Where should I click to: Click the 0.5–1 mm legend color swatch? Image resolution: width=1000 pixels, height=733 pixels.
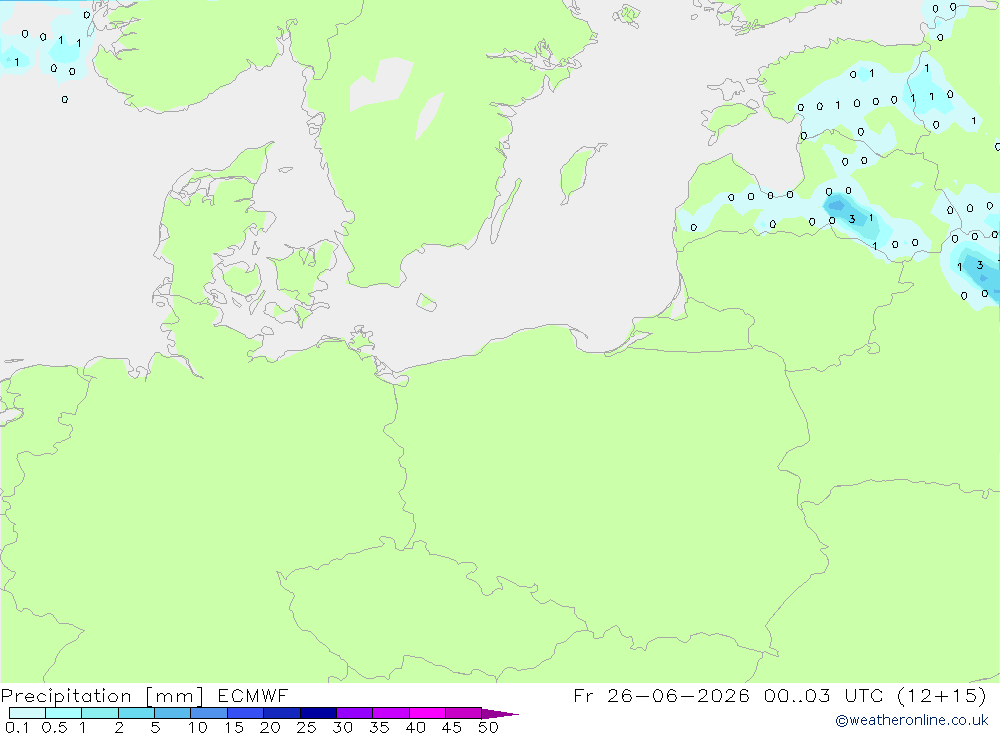click(x=64, y=713)
